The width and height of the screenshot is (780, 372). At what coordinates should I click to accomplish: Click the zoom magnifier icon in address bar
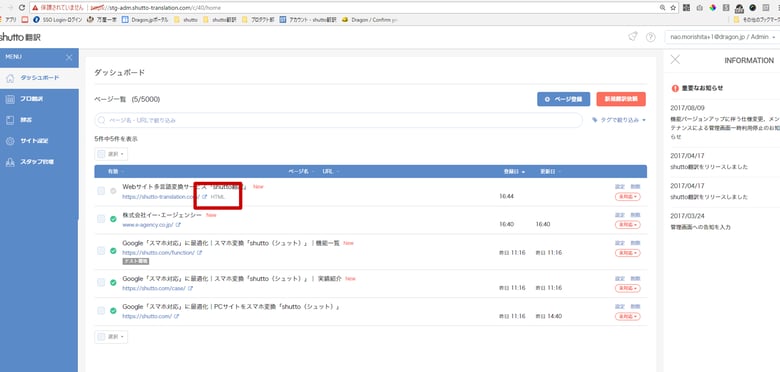pos(663,8)
